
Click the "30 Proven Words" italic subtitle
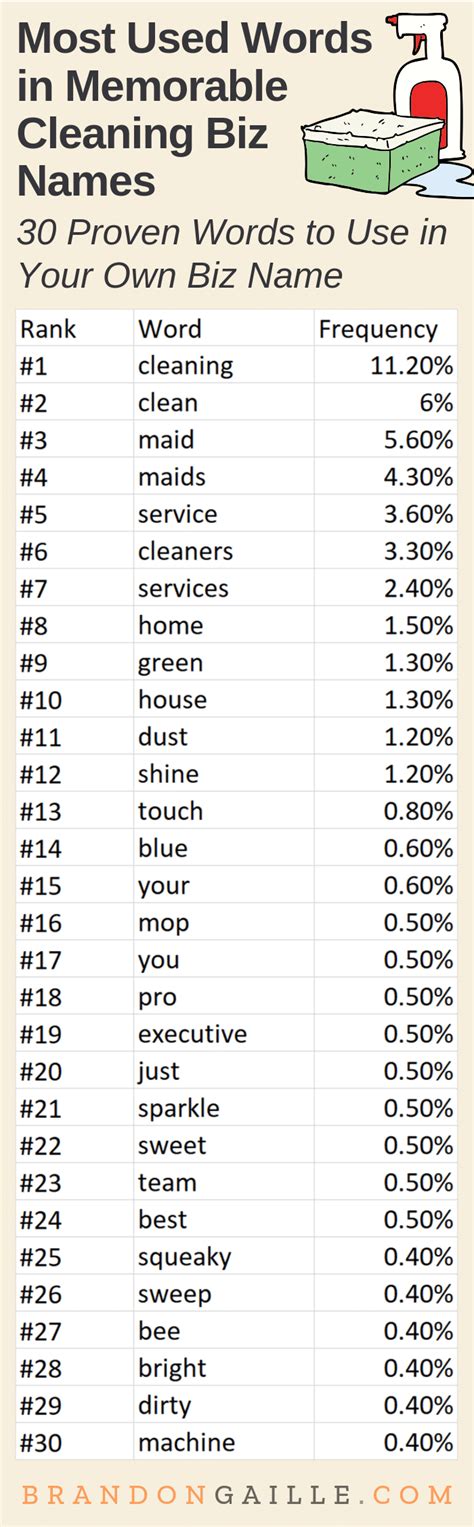232,254
